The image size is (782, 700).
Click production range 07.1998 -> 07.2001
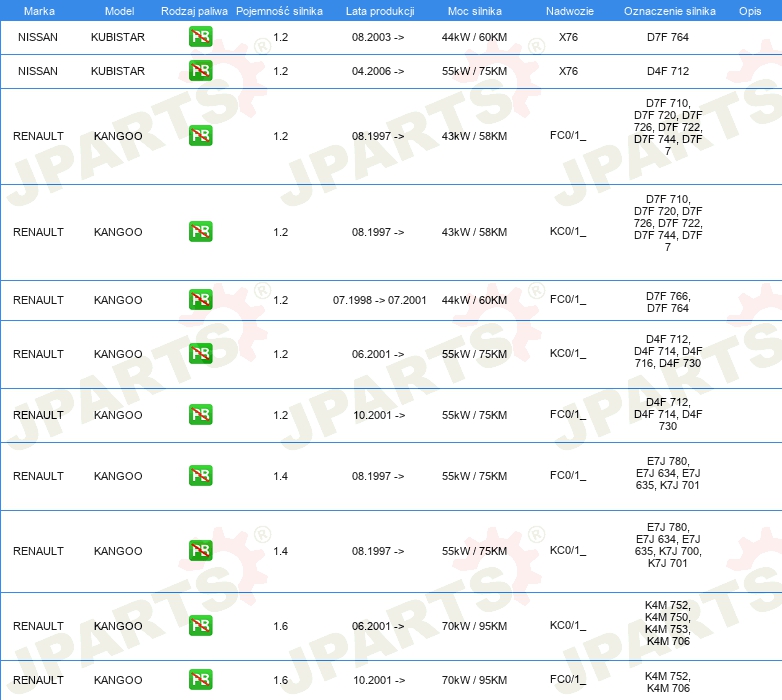(x=380, y=300)
